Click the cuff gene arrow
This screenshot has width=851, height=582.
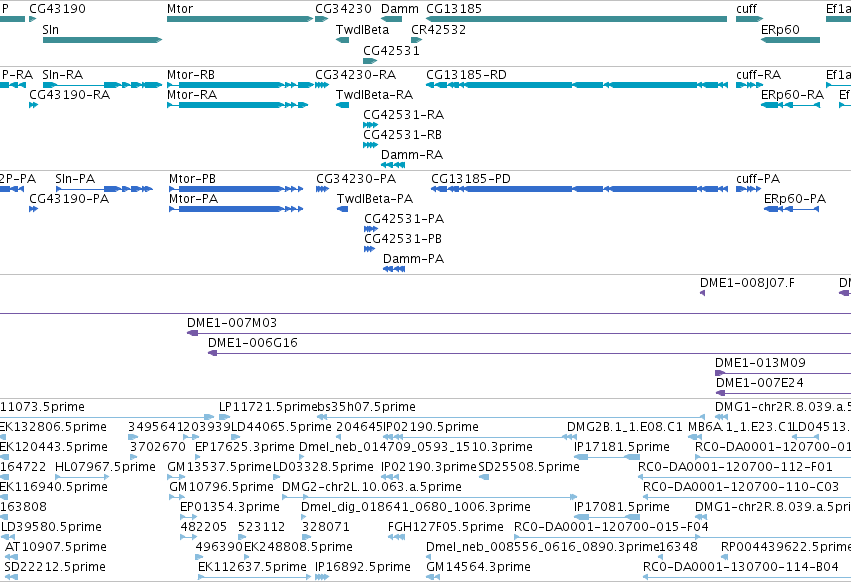(750, 19)
